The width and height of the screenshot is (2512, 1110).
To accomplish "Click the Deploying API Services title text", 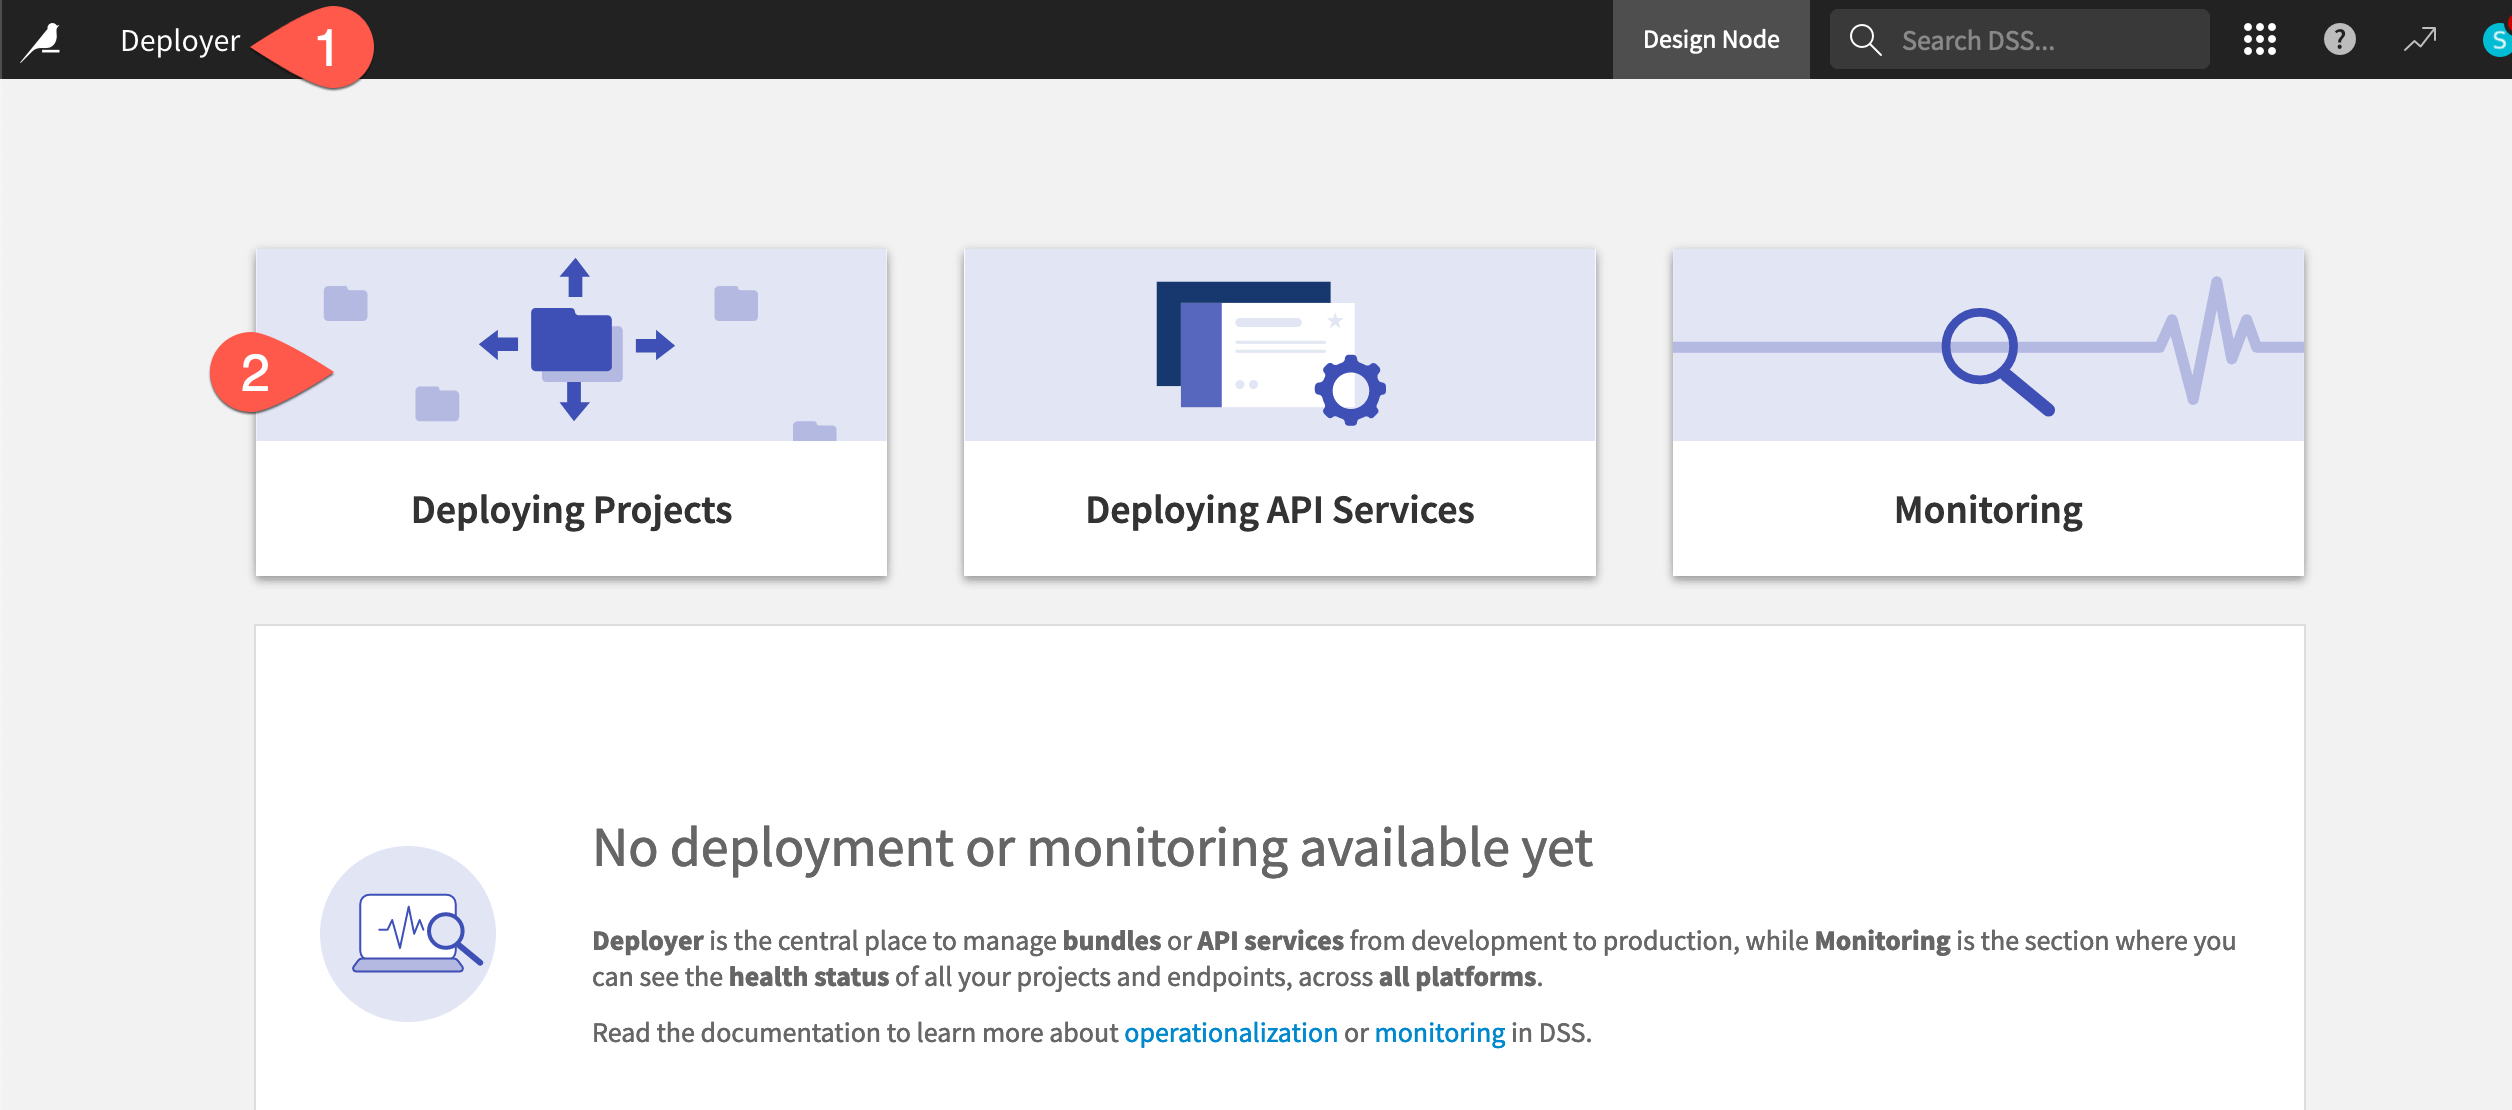I will [1280, 510].
